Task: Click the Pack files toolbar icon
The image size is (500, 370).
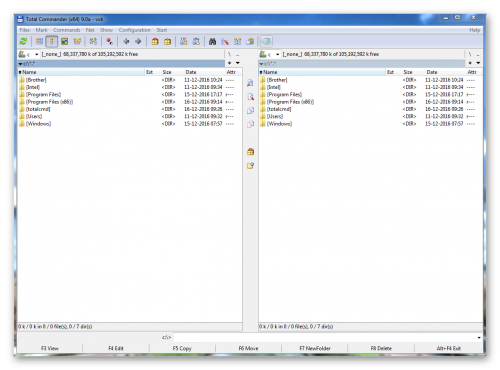Action: point(155,42)
